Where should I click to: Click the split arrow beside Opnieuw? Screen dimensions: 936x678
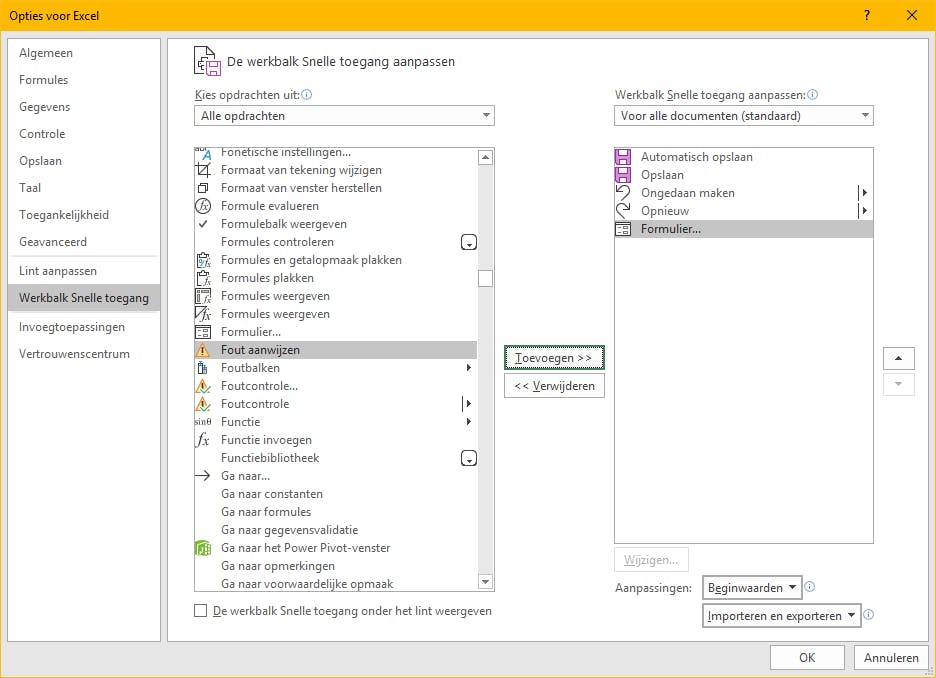coord(864,211)
